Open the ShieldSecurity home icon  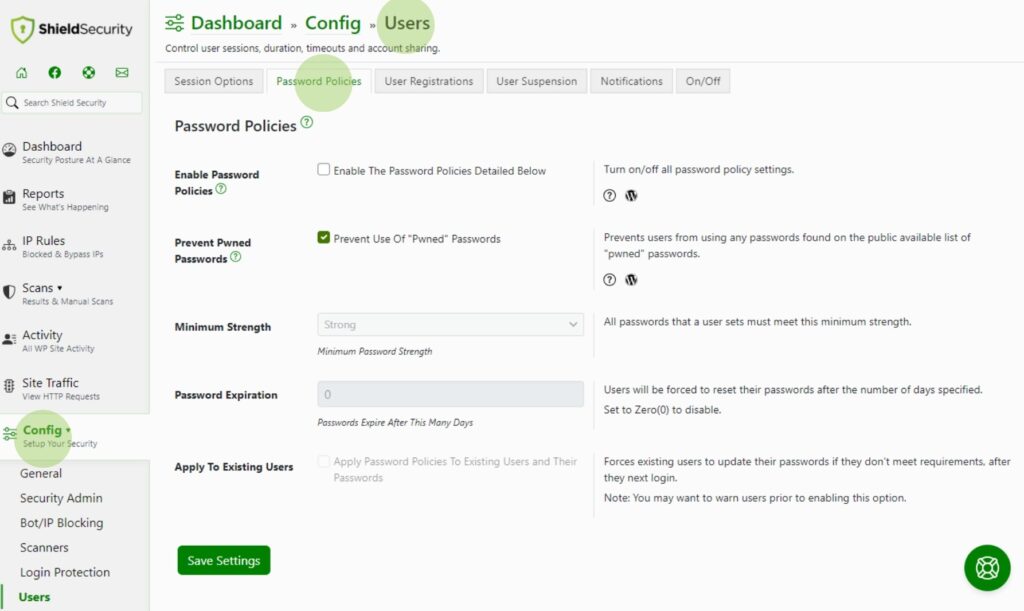coord(22,72)
